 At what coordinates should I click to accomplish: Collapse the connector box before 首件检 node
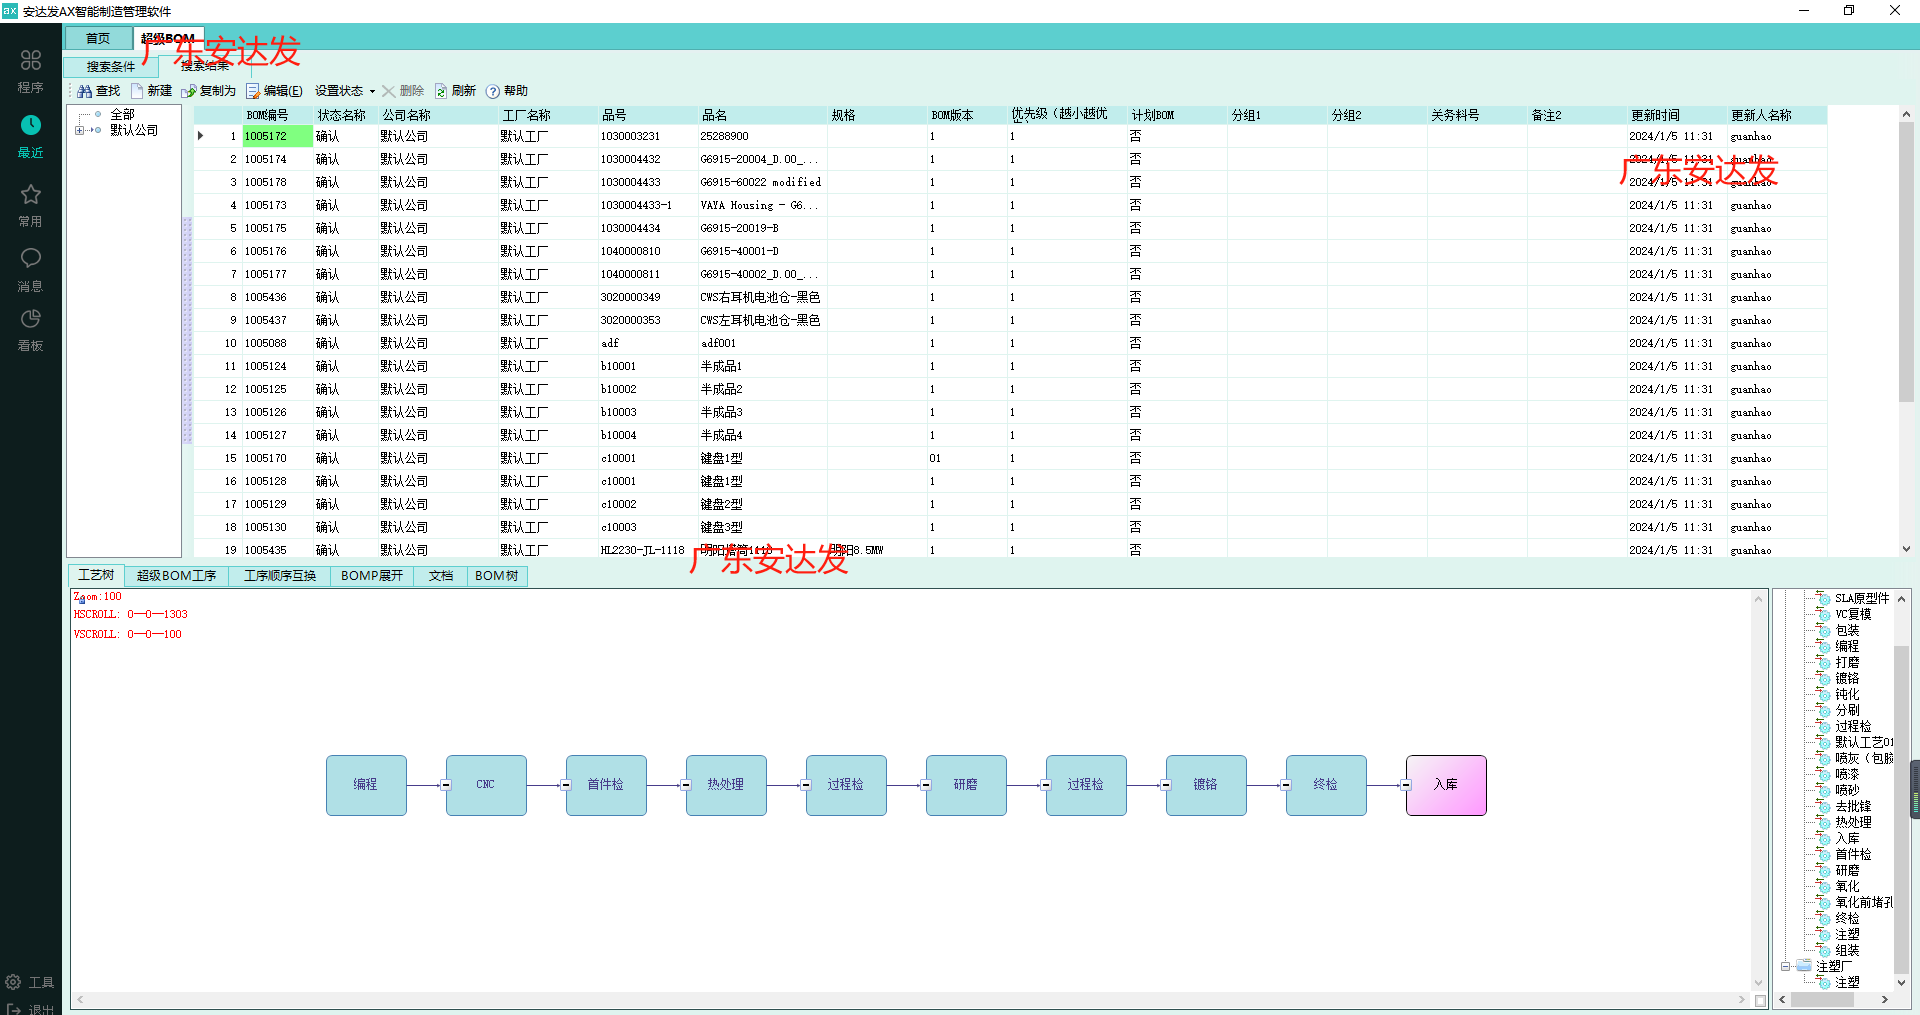coord(566,785)
